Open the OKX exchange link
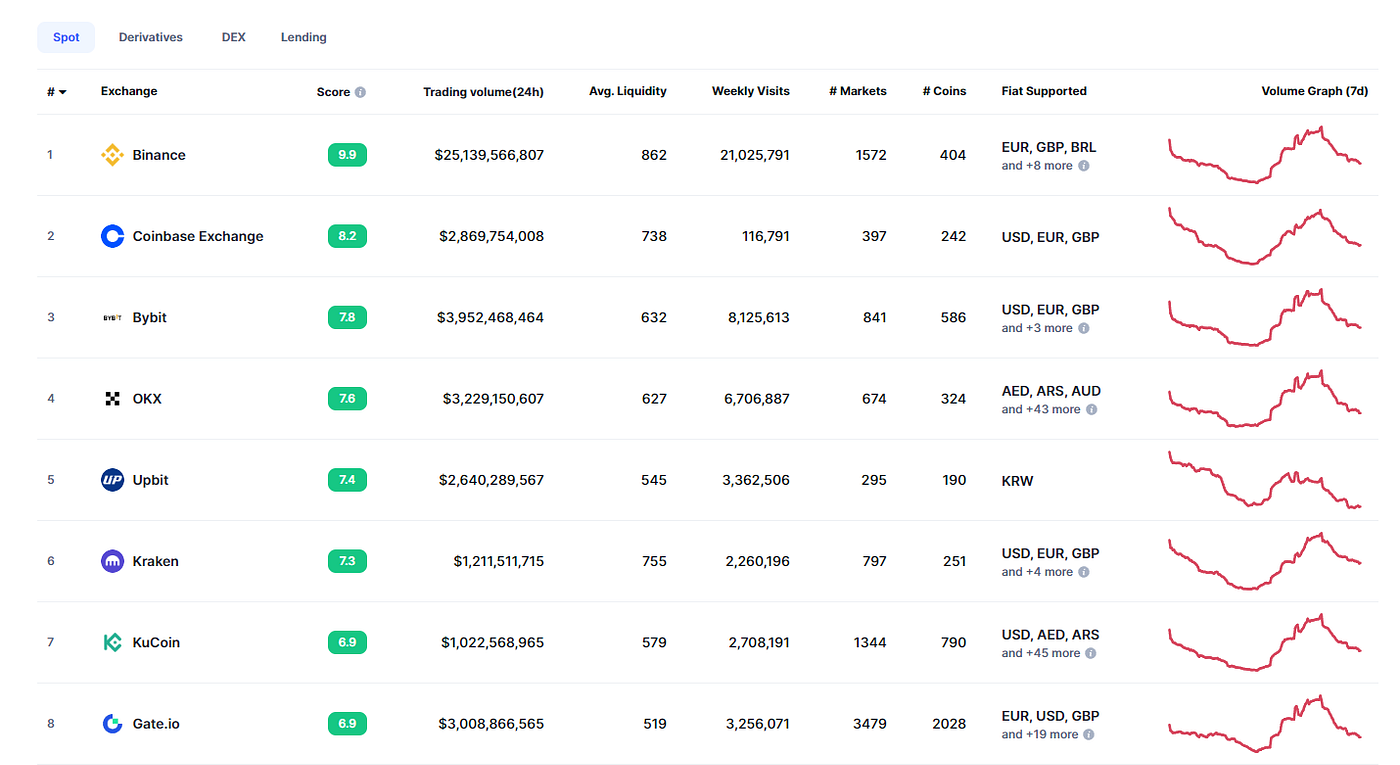The image size is (1400, 765). (147, 398)
